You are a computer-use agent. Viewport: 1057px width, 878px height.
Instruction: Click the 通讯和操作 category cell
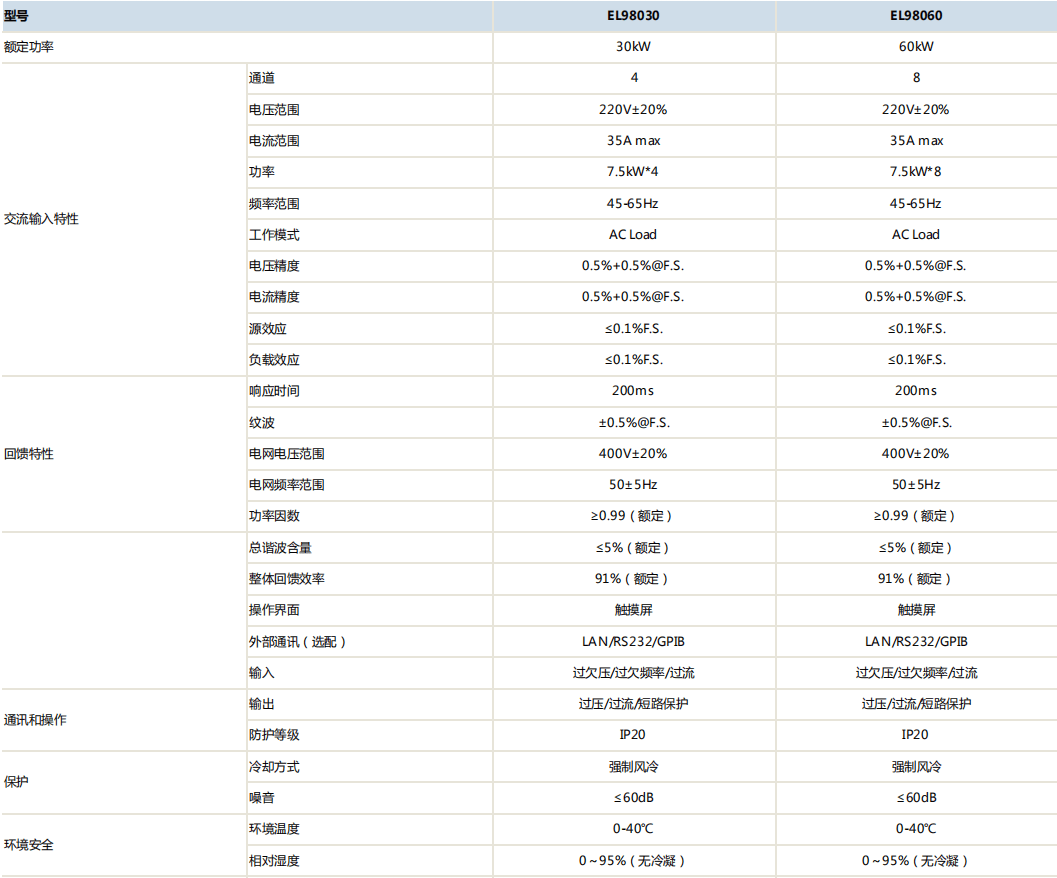pos(35,720)
